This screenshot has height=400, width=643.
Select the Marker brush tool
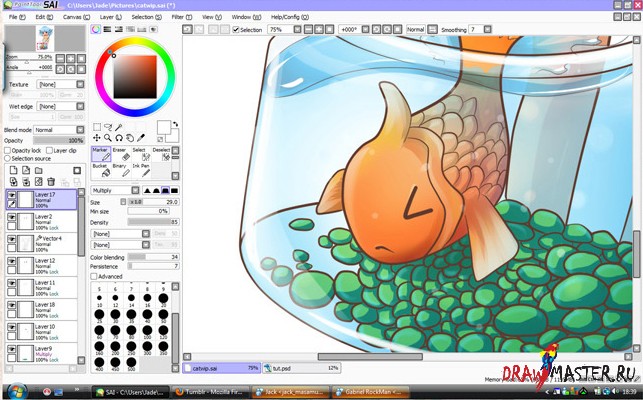(101, 155)
